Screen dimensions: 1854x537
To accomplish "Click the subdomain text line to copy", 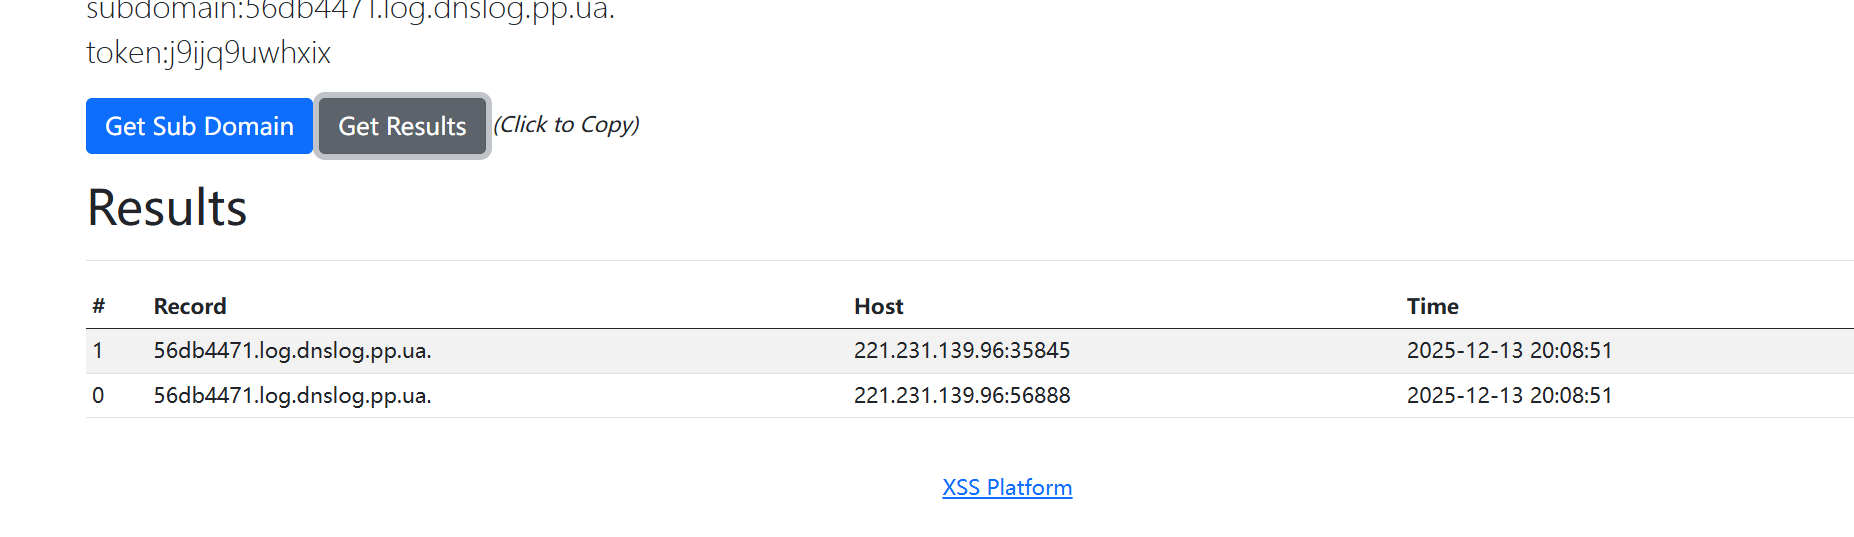I will (350, 10).
